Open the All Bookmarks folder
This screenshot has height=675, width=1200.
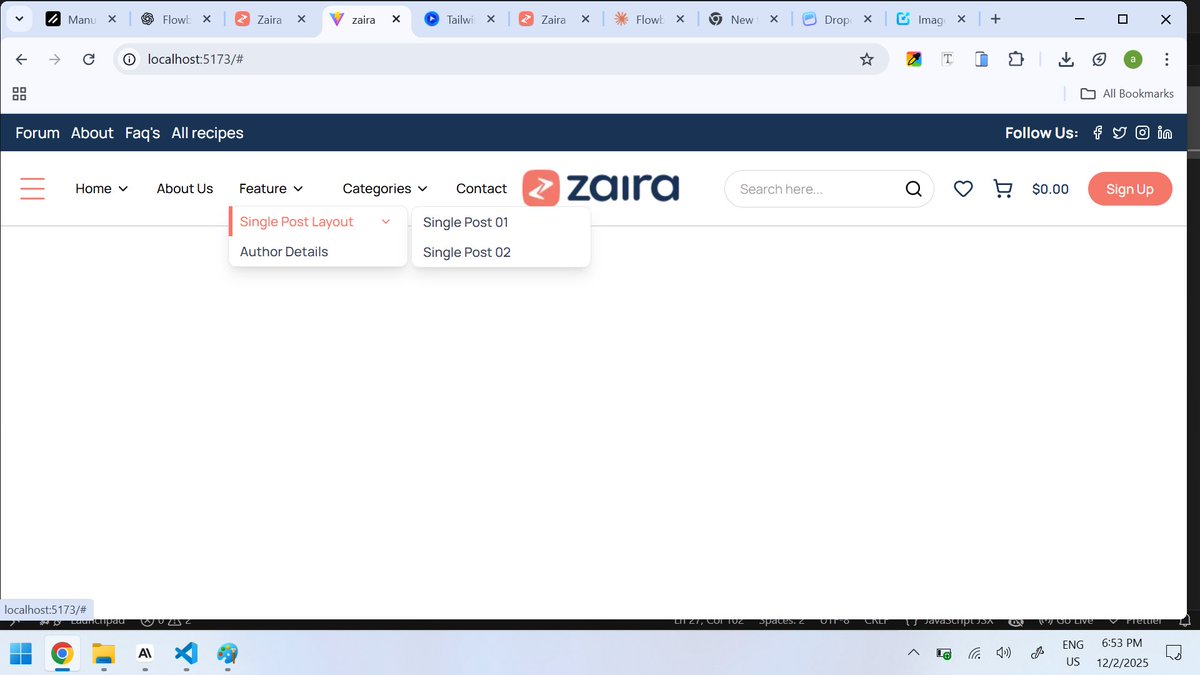click(x=1127, y=94)
